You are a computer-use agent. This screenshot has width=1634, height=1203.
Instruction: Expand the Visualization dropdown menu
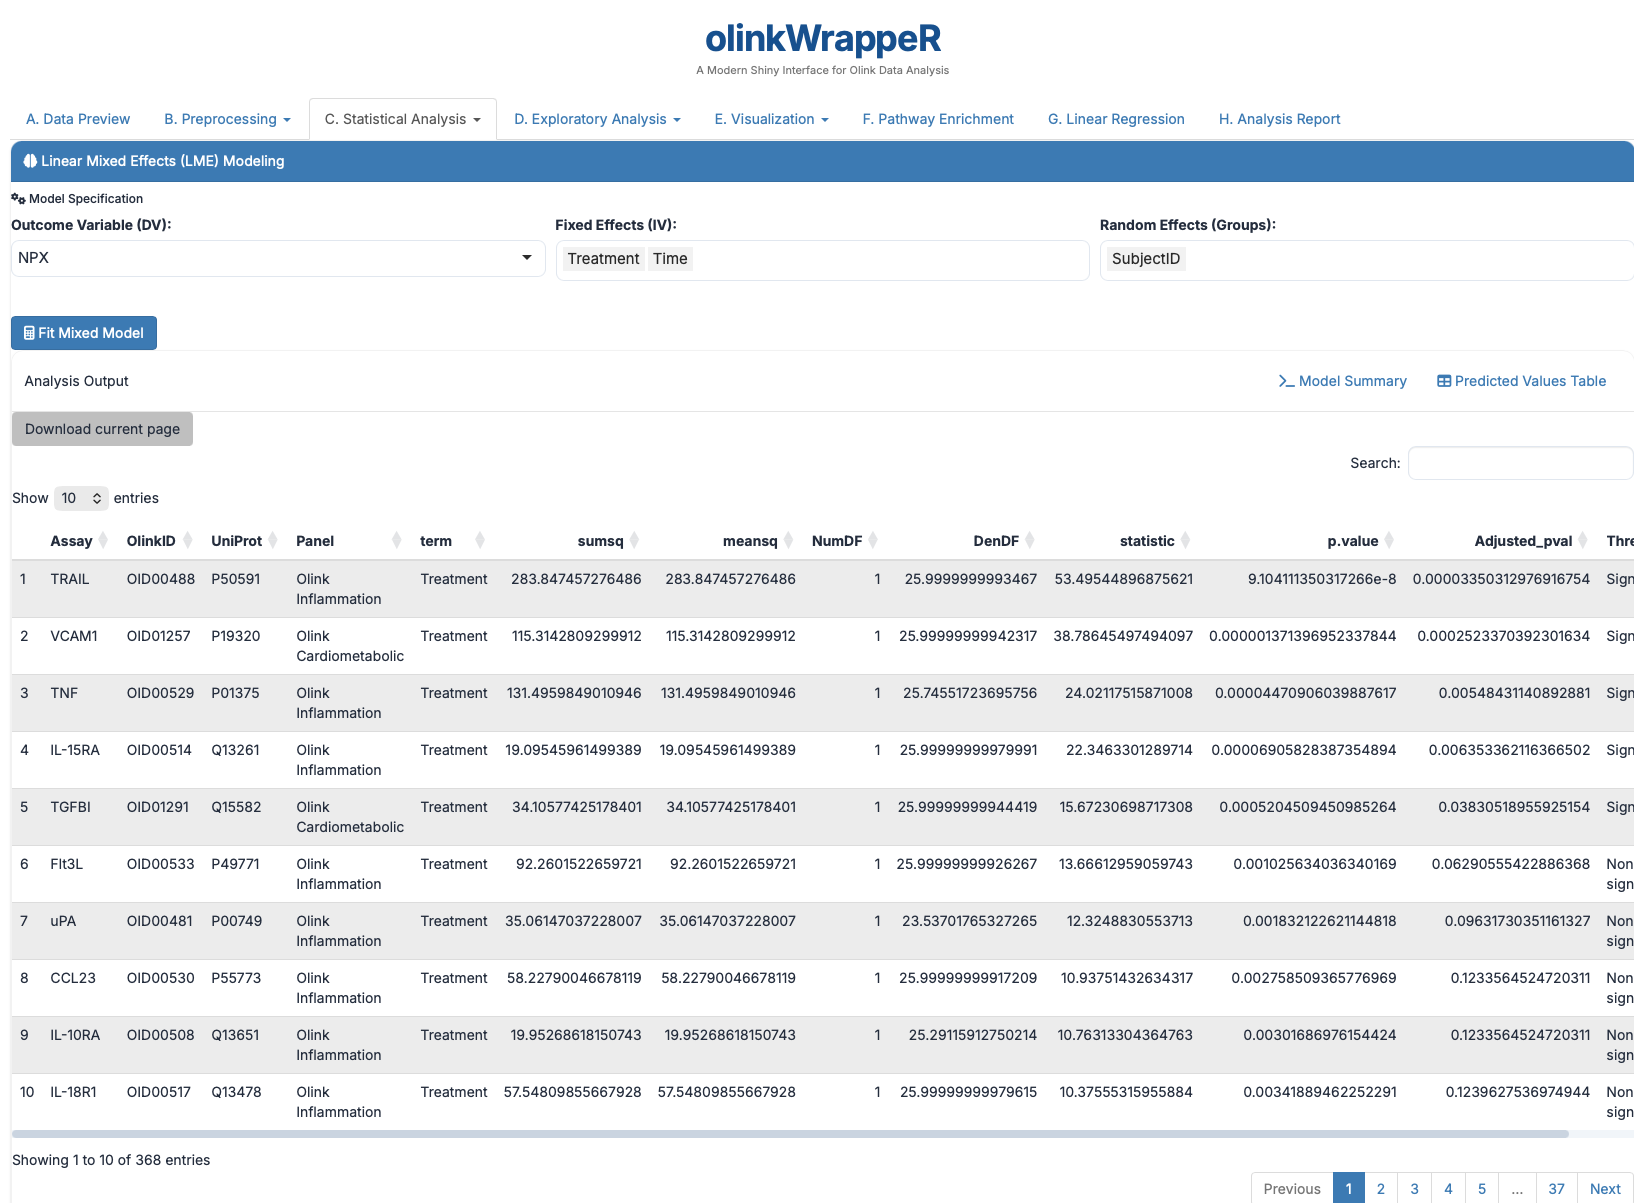coord(771,119)
